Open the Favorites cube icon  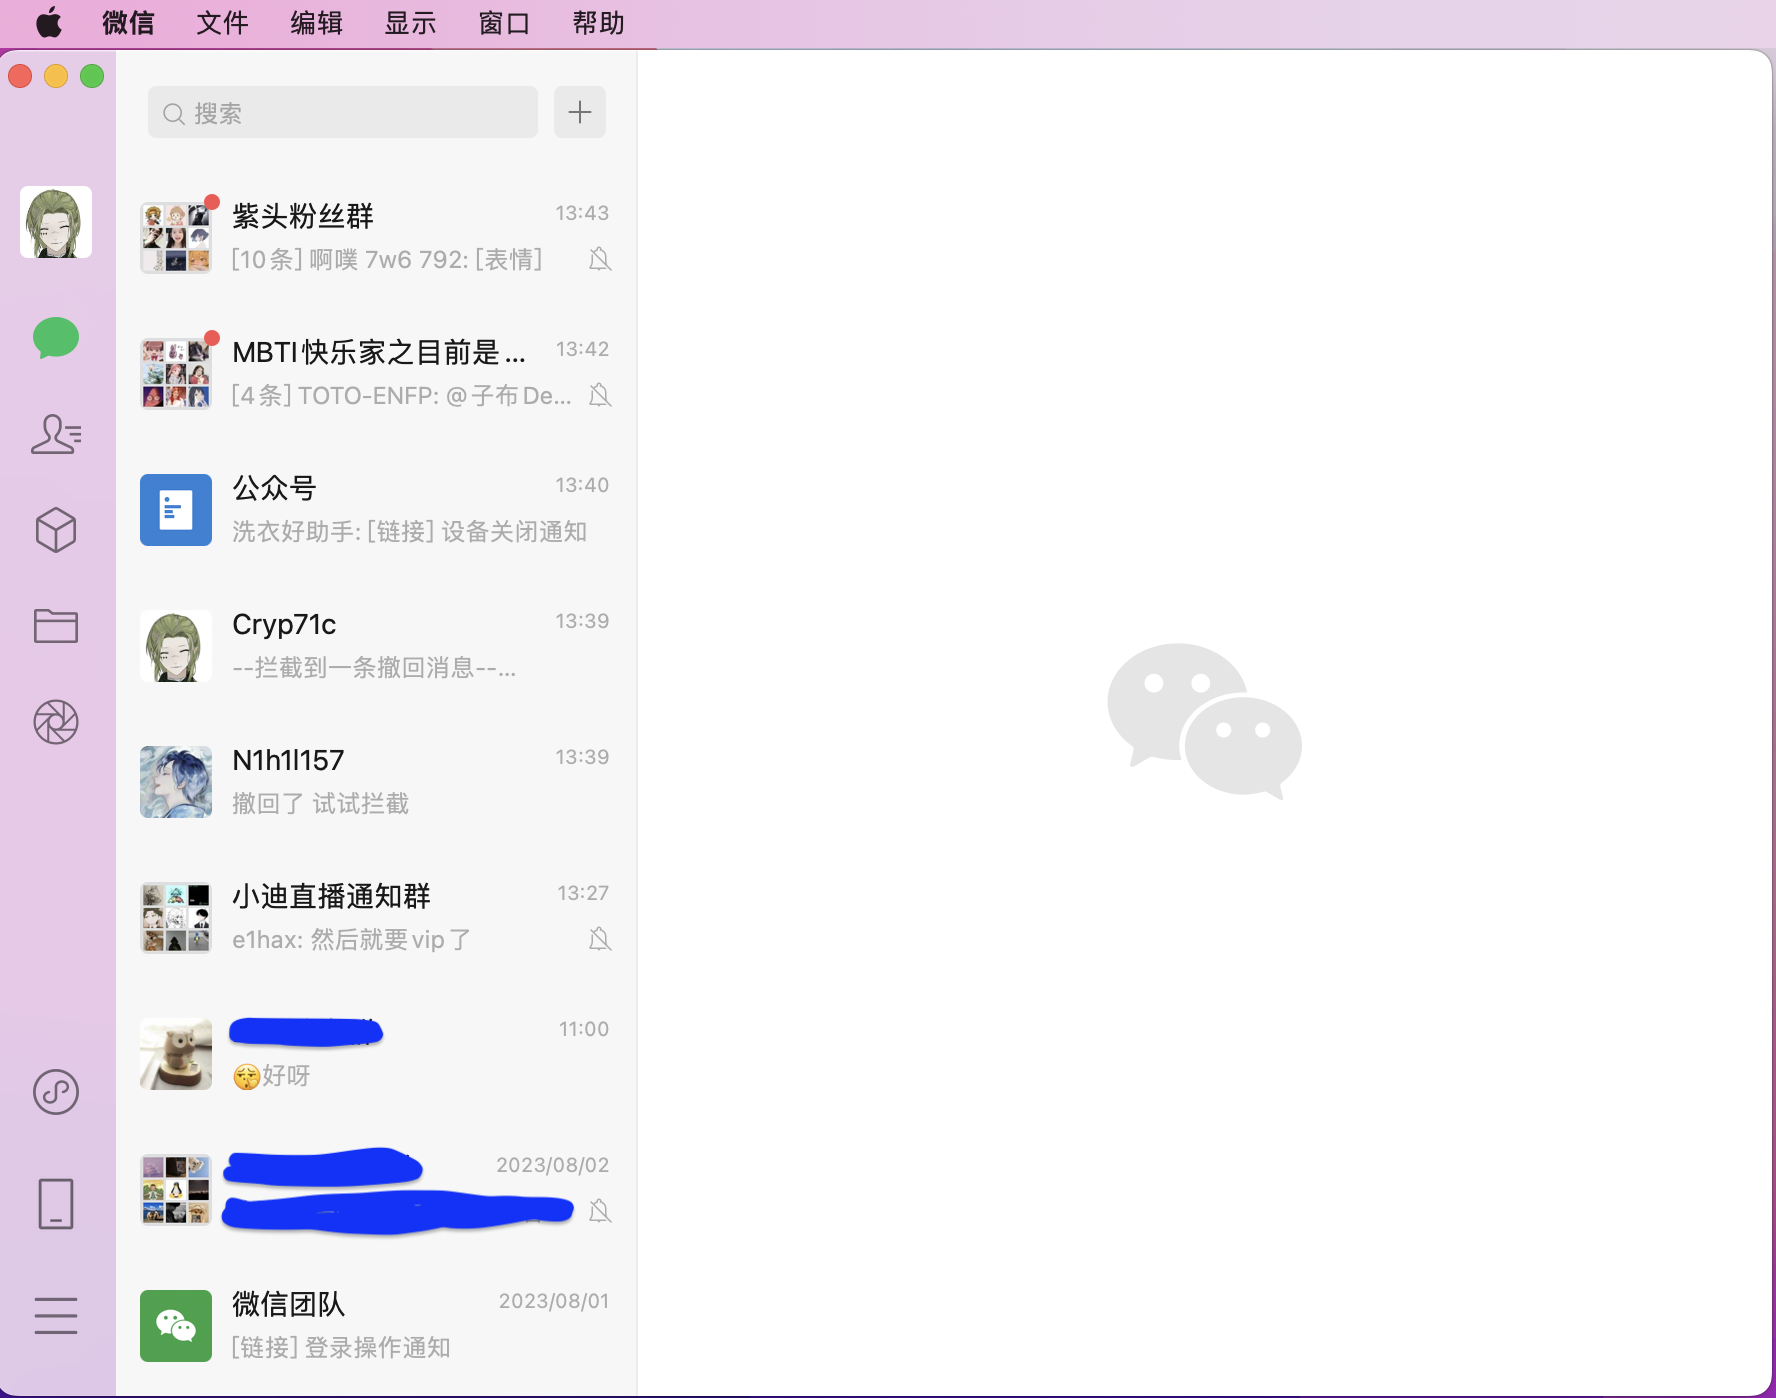click(x=56, y=530)
